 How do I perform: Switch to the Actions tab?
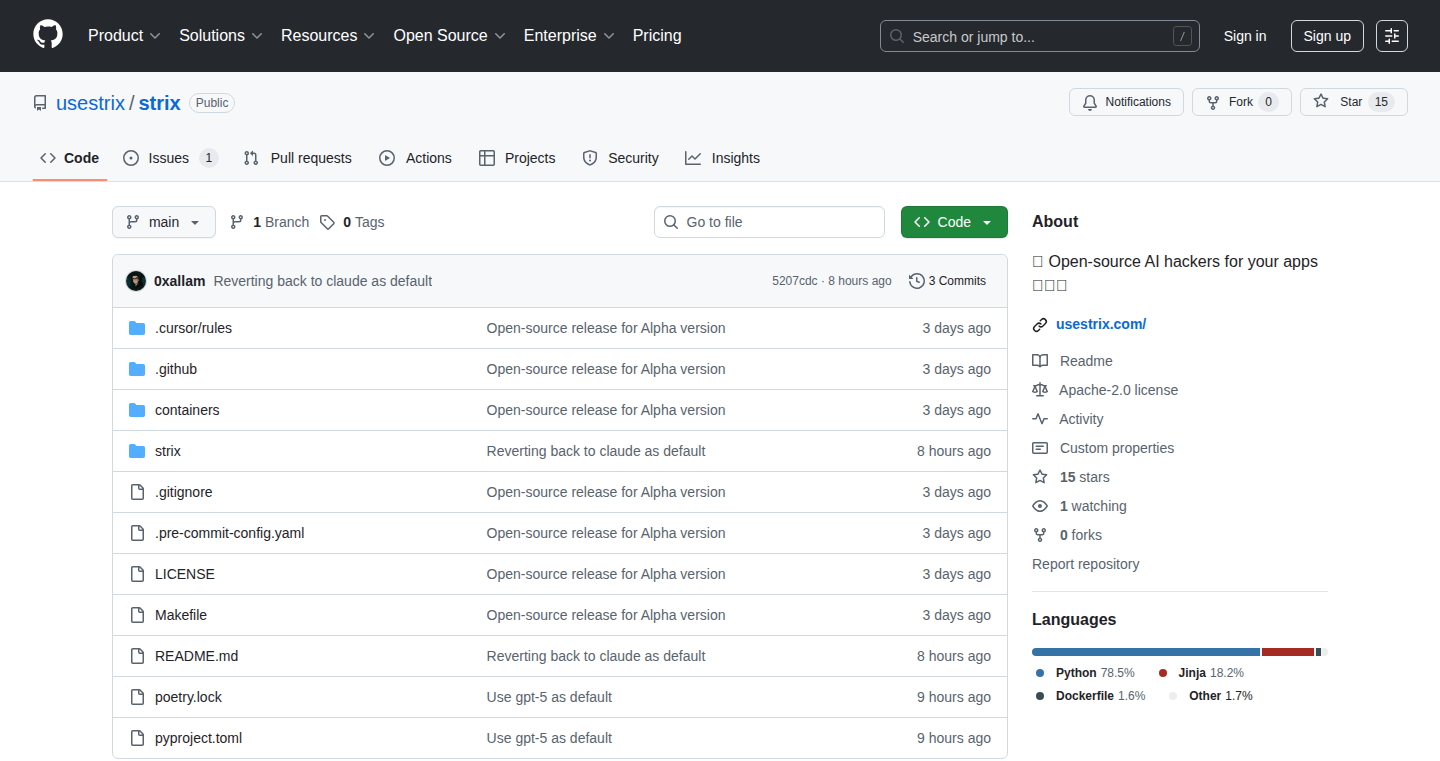click(416, 158)
